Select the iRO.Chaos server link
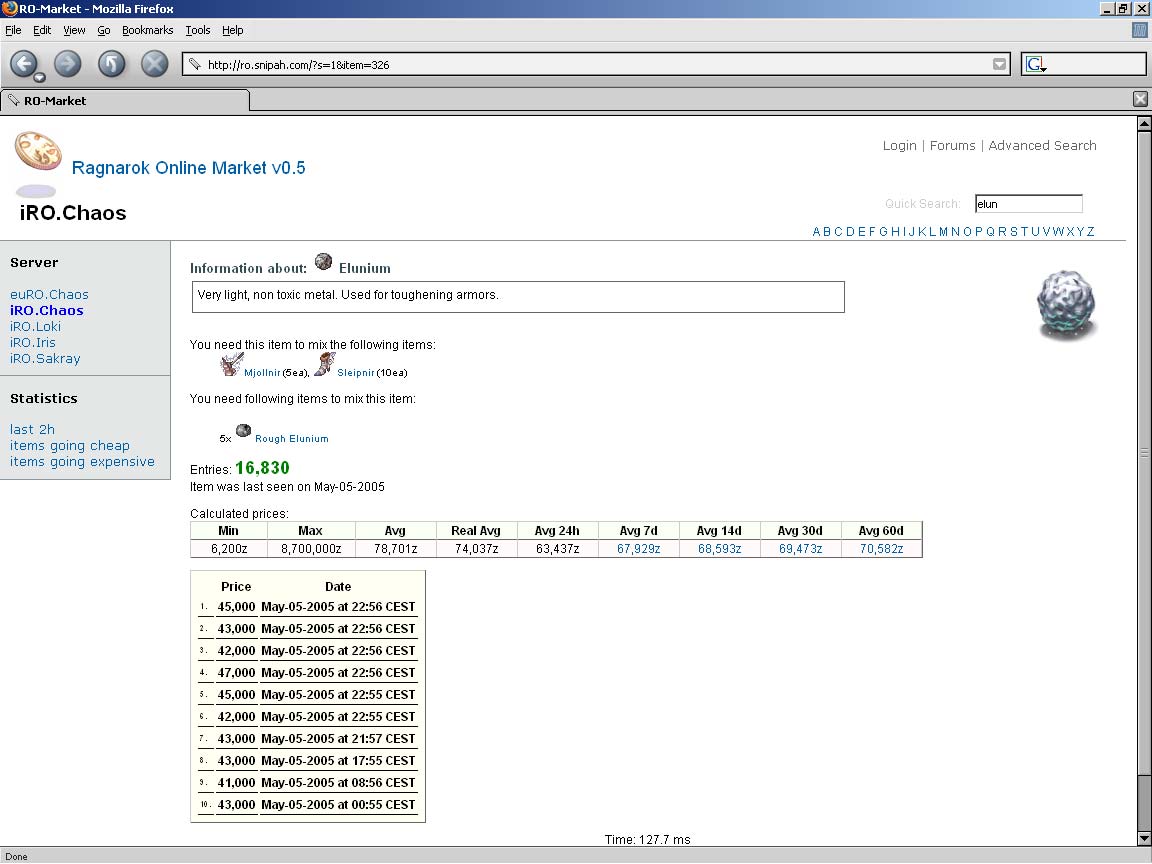 47,311
